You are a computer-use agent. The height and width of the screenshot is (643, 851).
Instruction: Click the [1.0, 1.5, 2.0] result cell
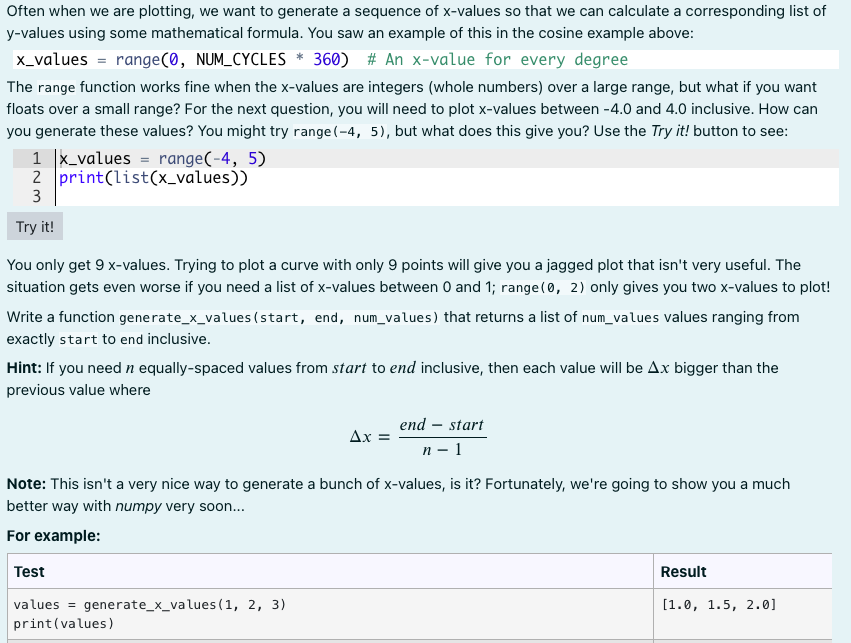pyautogui.click(x=717, y=604)
